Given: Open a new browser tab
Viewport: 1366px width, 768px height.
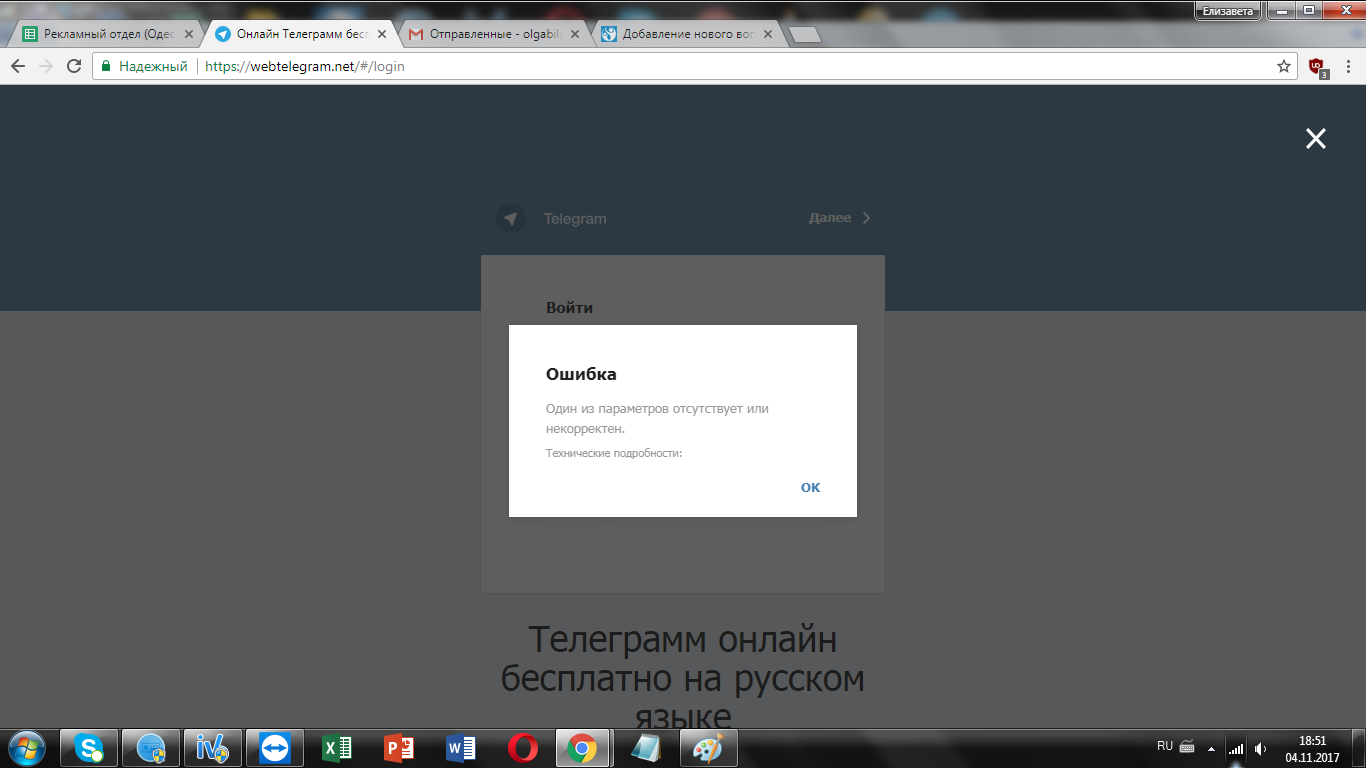Looking at the screenshot, I should (805, 35).
